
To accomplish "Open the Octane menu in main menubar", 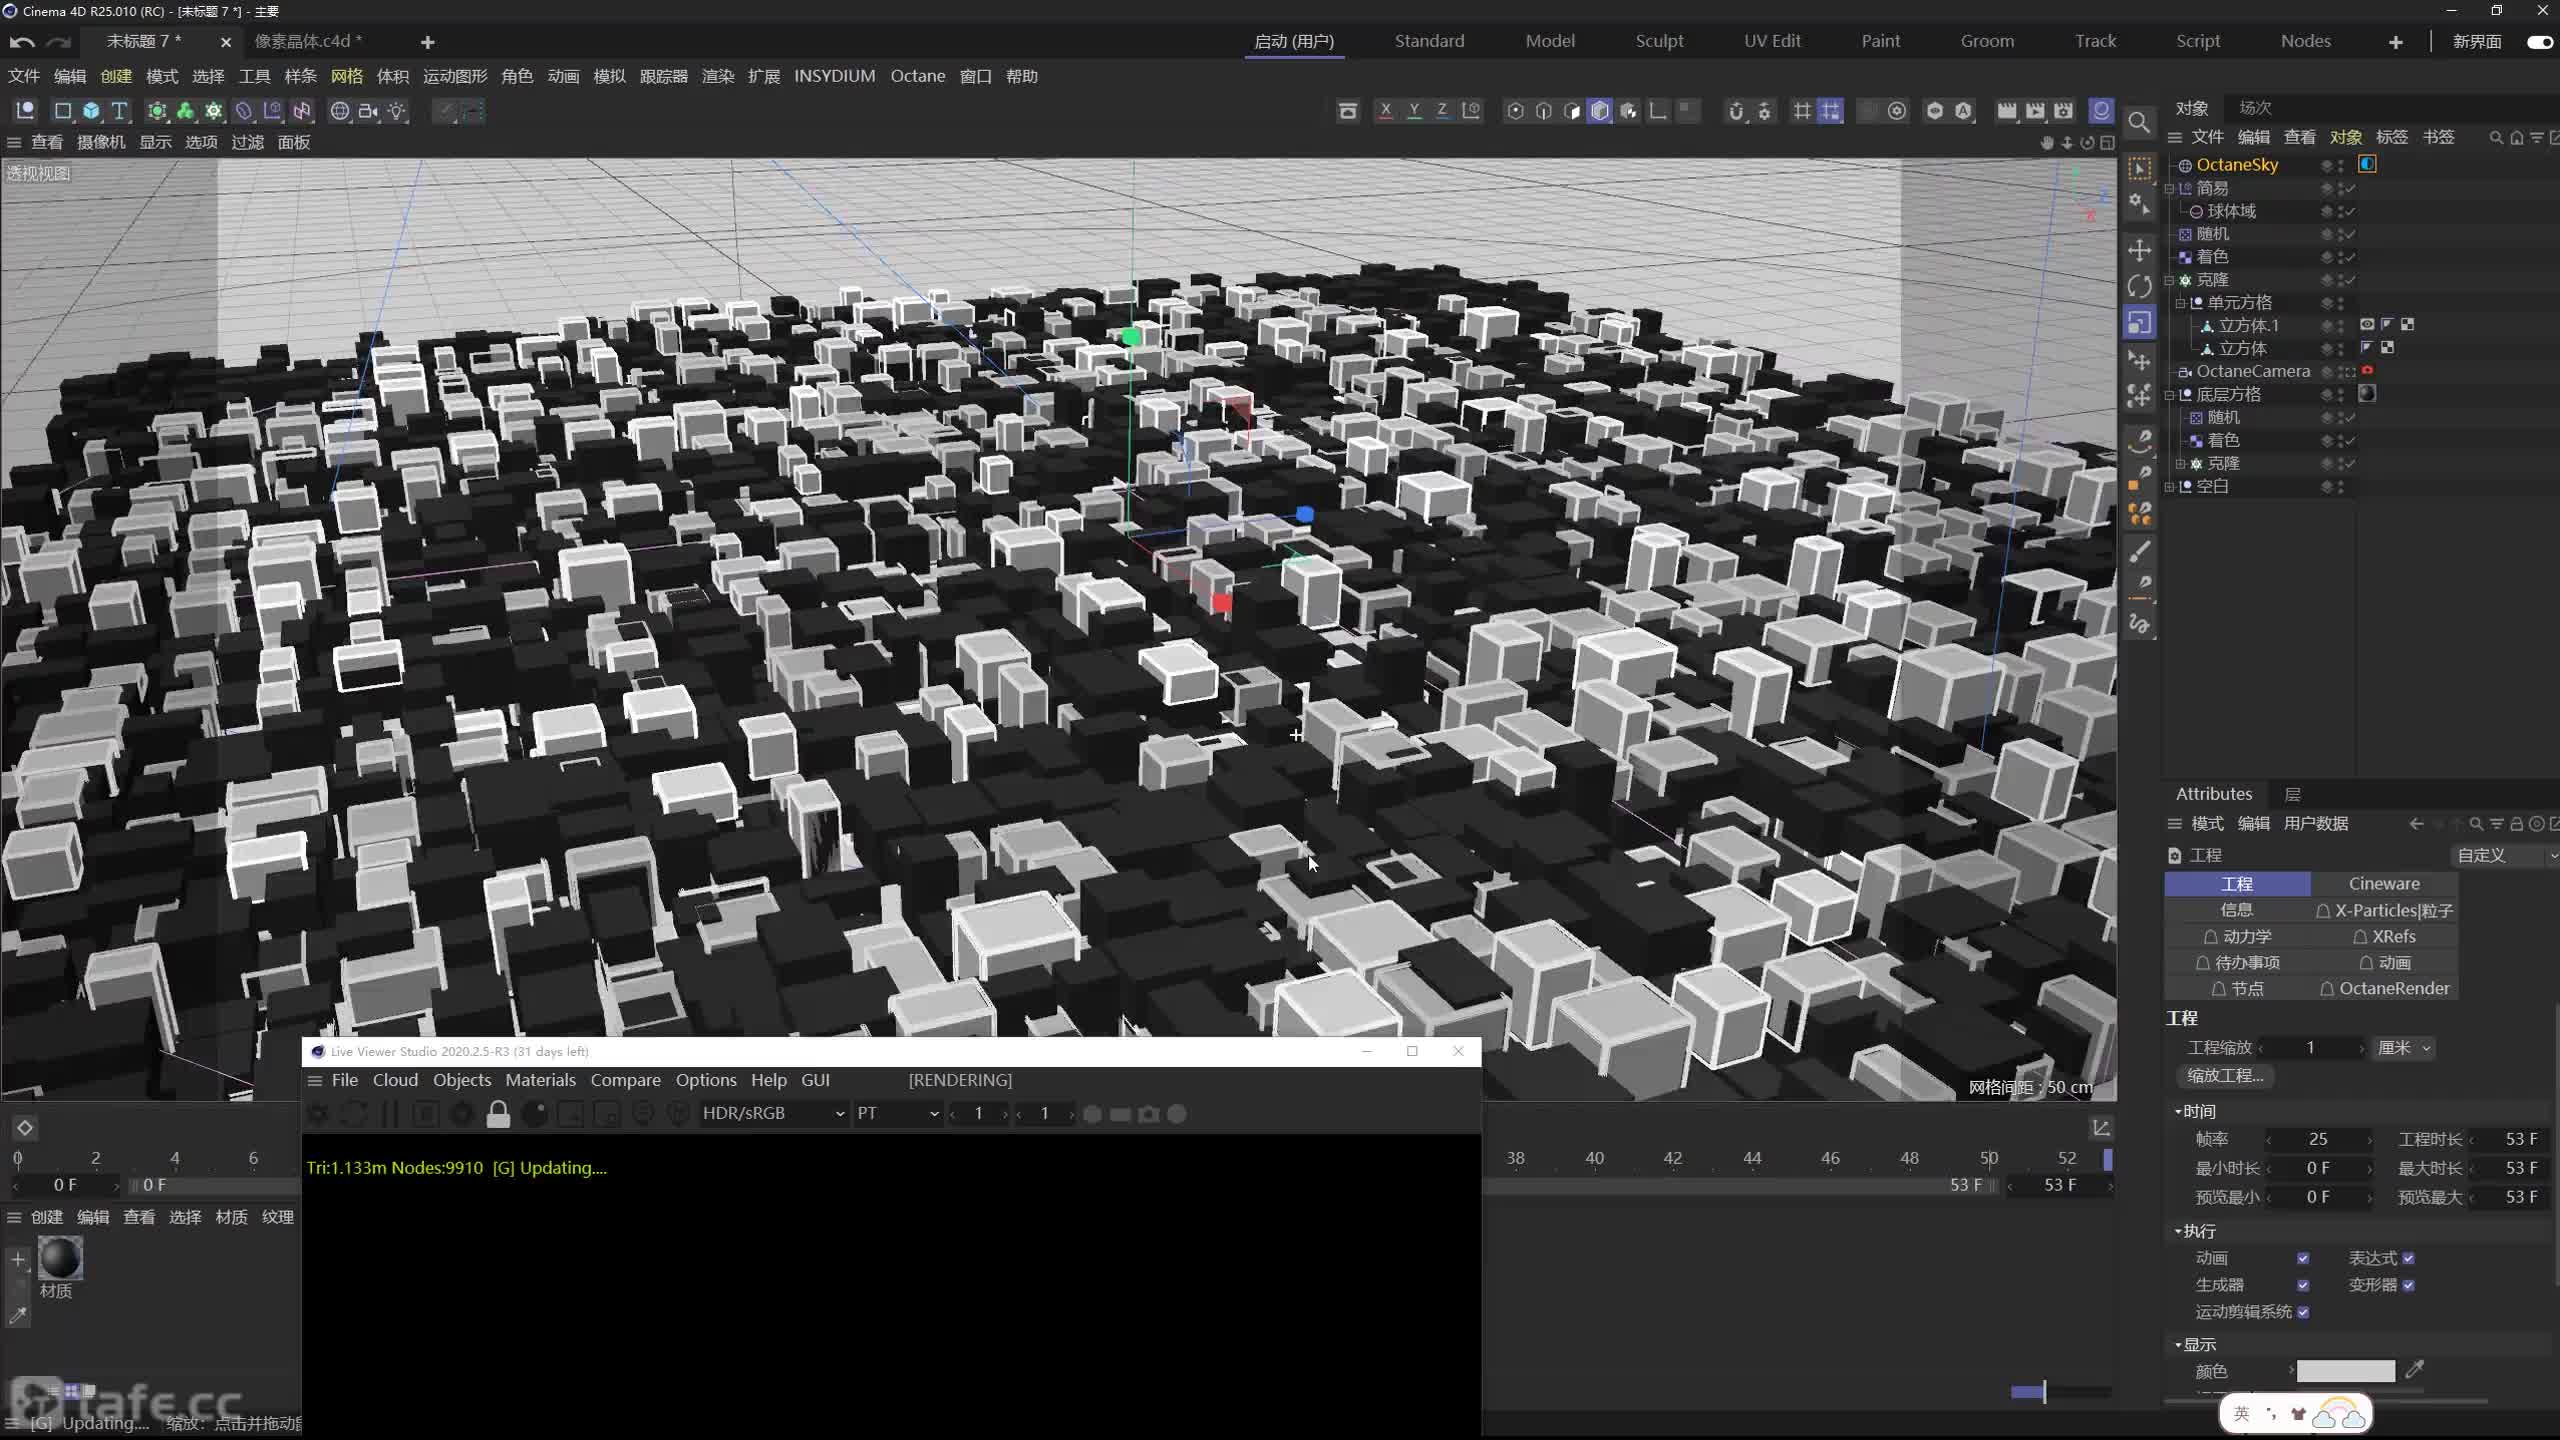I will click(x=917, y=76).
